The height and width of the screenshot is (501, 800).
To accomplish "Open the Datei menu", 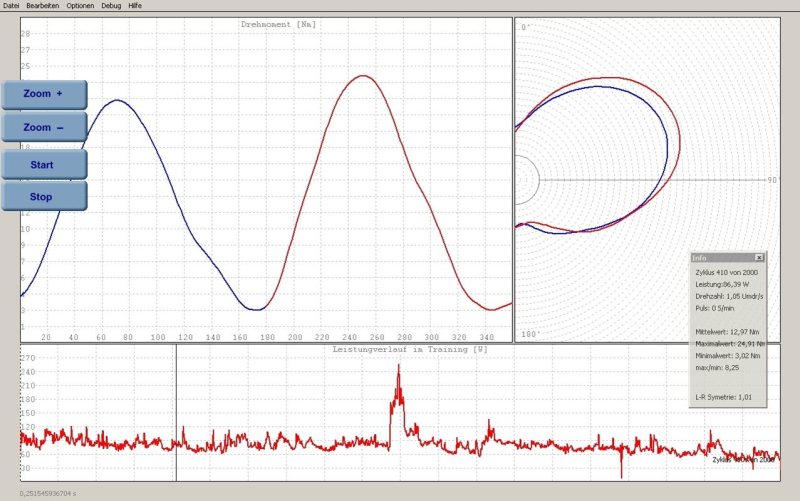I will point(11,5).
